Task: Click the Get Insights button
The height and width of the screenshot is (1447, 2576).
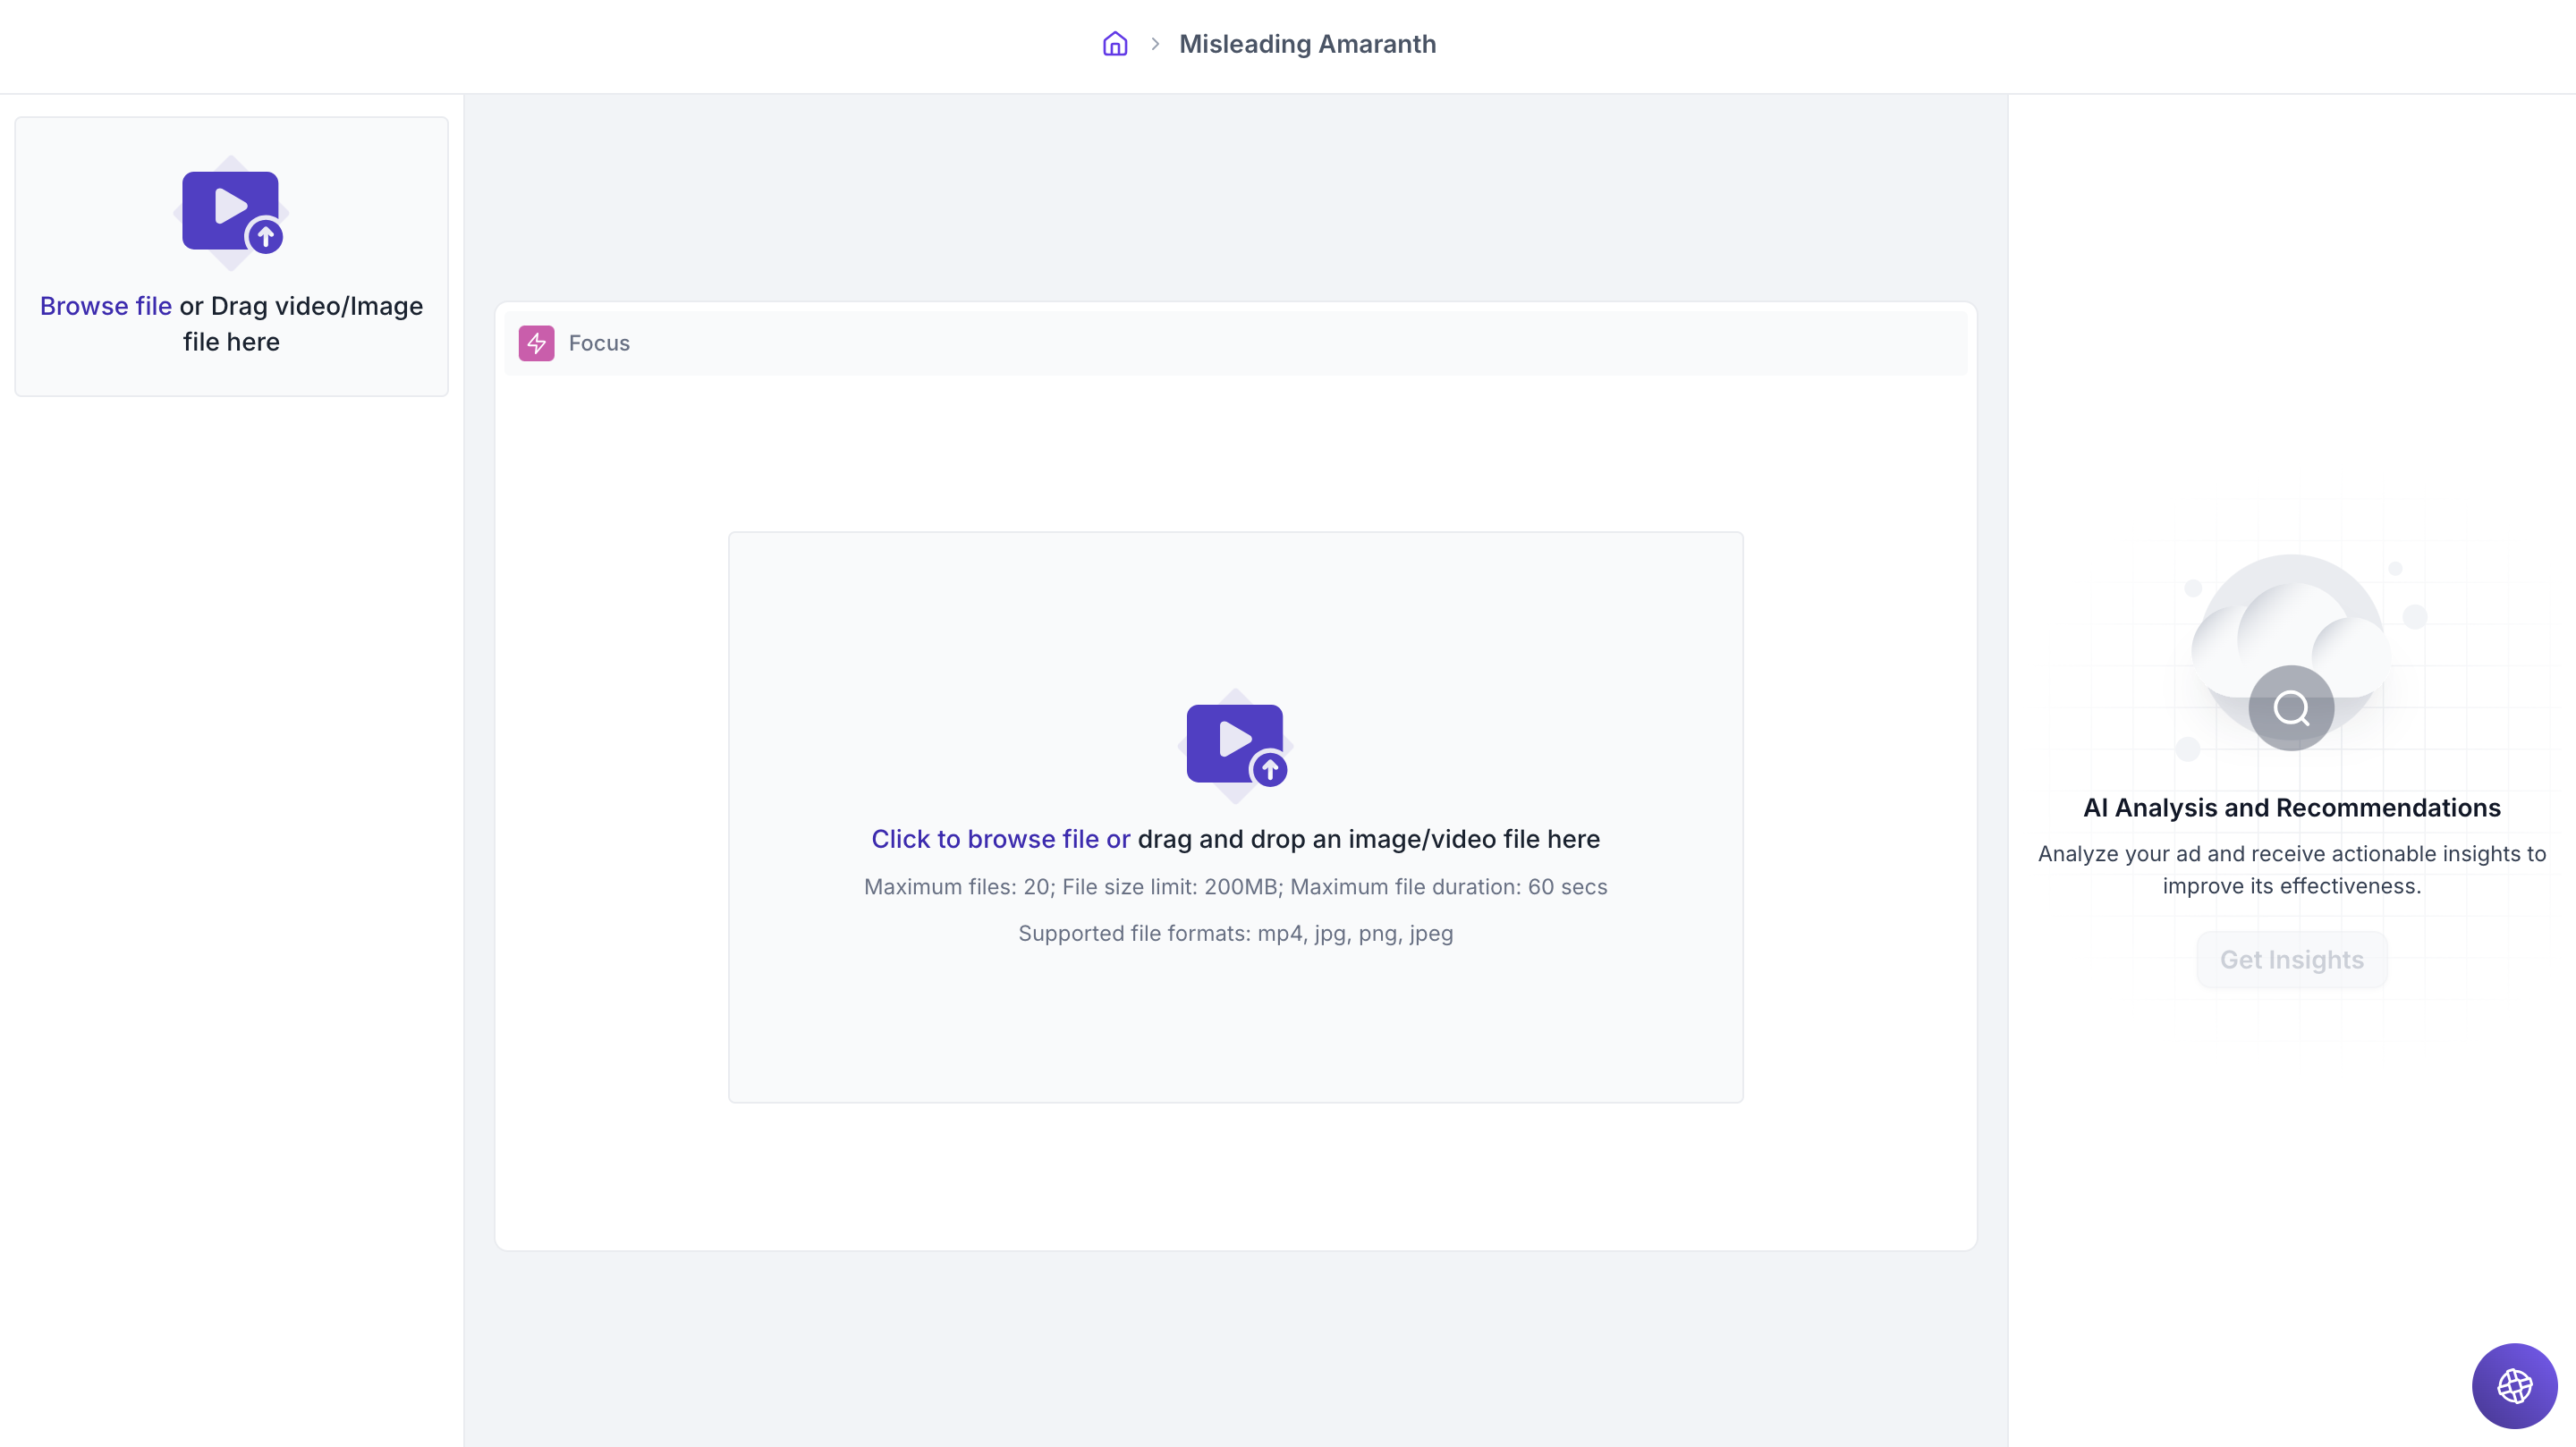Action: 2291,960
